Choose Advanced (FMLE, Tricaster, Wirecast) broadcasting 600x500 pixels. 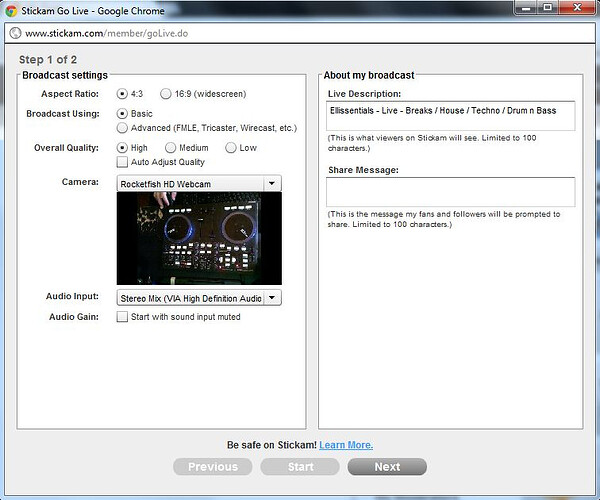pos(122,128)
